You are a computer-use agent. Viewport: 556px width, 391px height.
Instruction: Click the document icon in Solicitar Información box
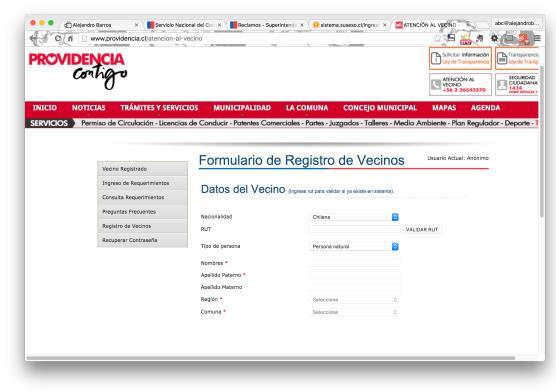[436, 58]
